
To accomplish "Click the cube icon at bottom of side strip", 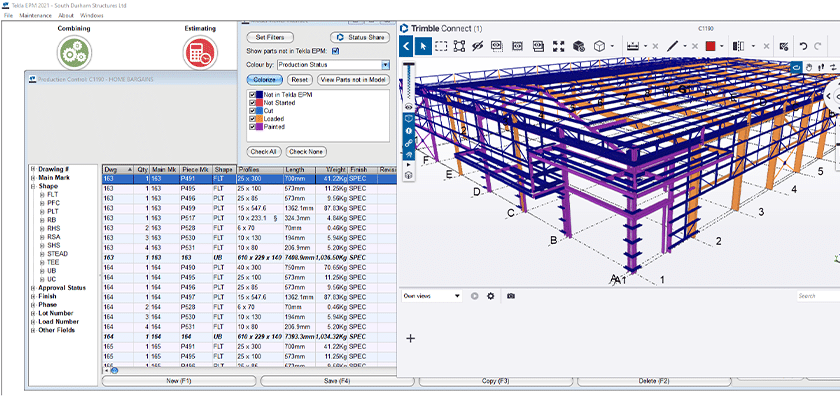I will (x=409, y=175).
